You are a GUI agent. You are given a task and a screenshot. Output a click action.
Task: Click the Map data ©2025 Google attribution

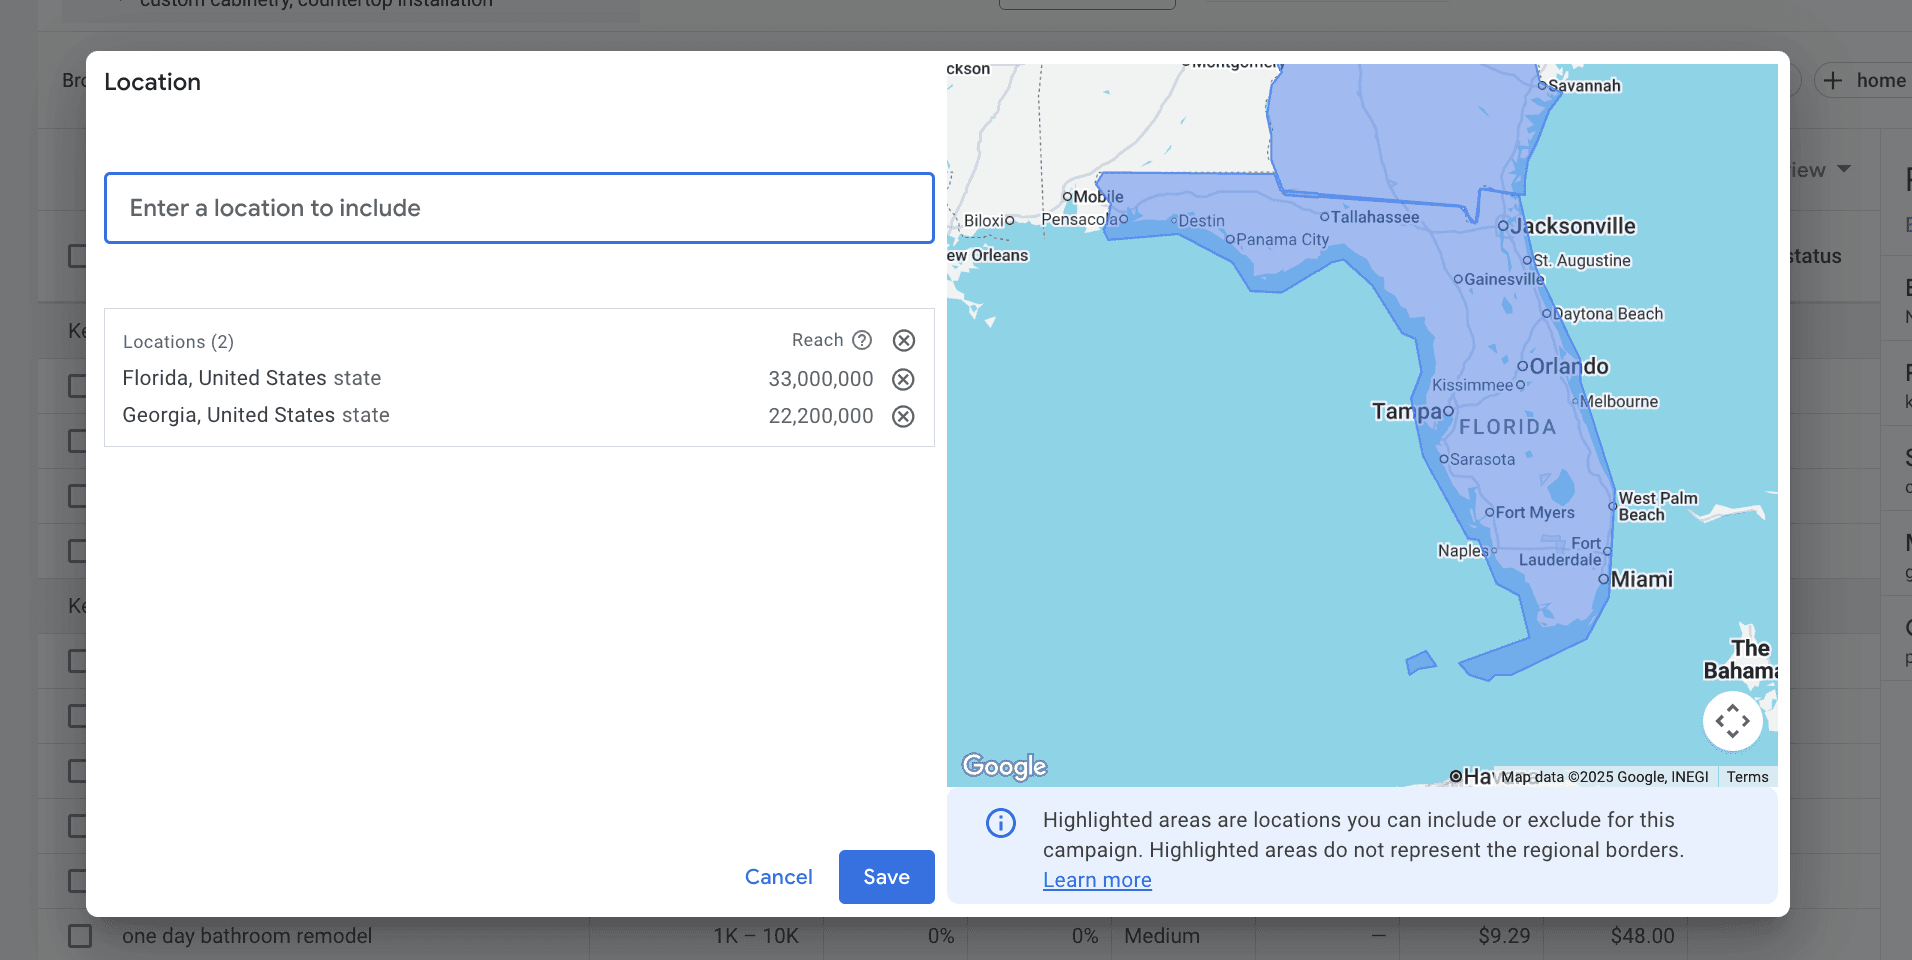coord(1604,777)
